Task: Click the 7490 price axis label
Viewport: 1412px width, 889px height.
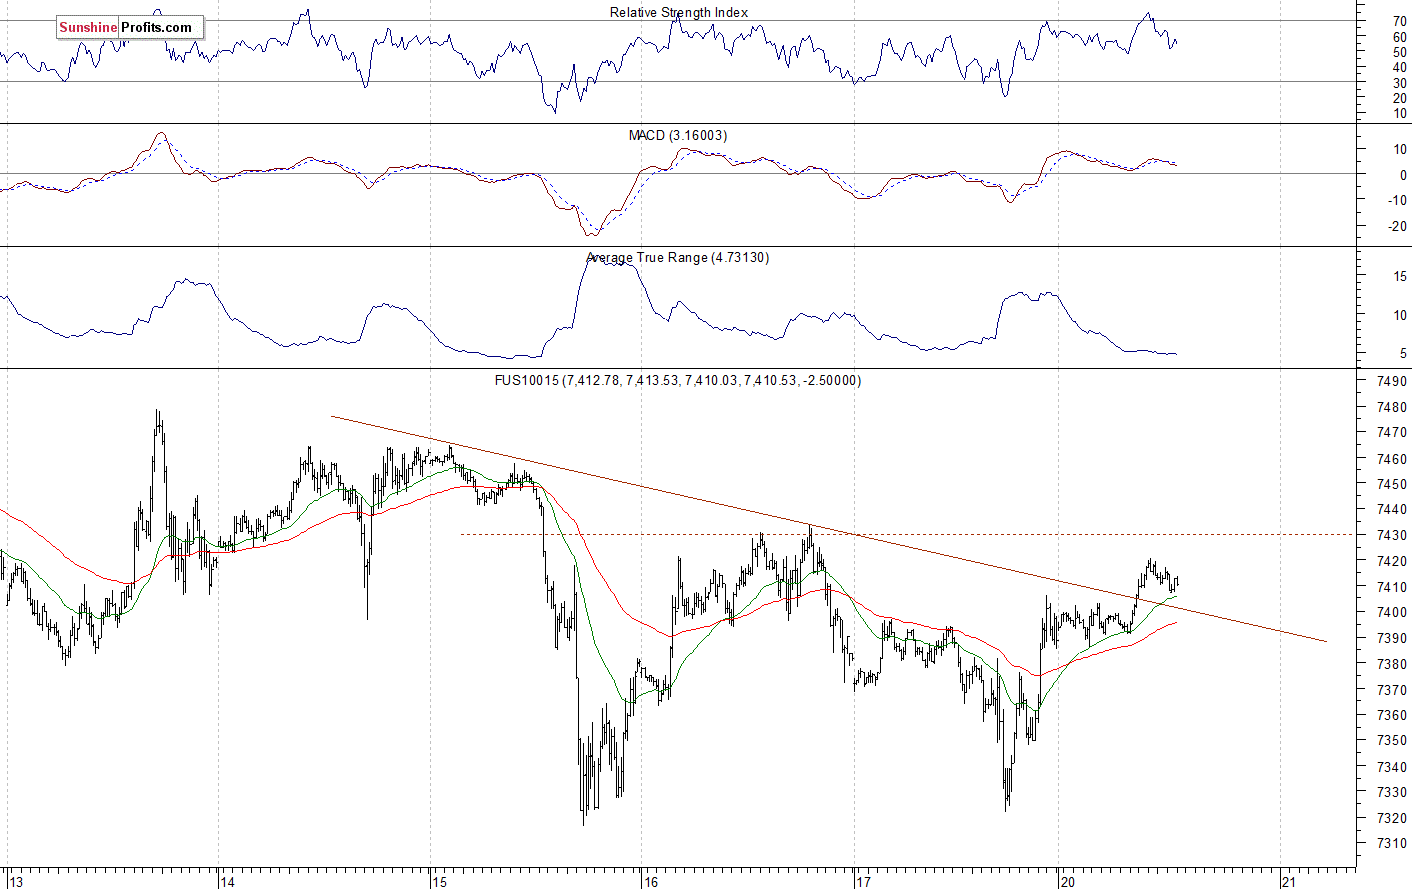Action: (1391, 381)
